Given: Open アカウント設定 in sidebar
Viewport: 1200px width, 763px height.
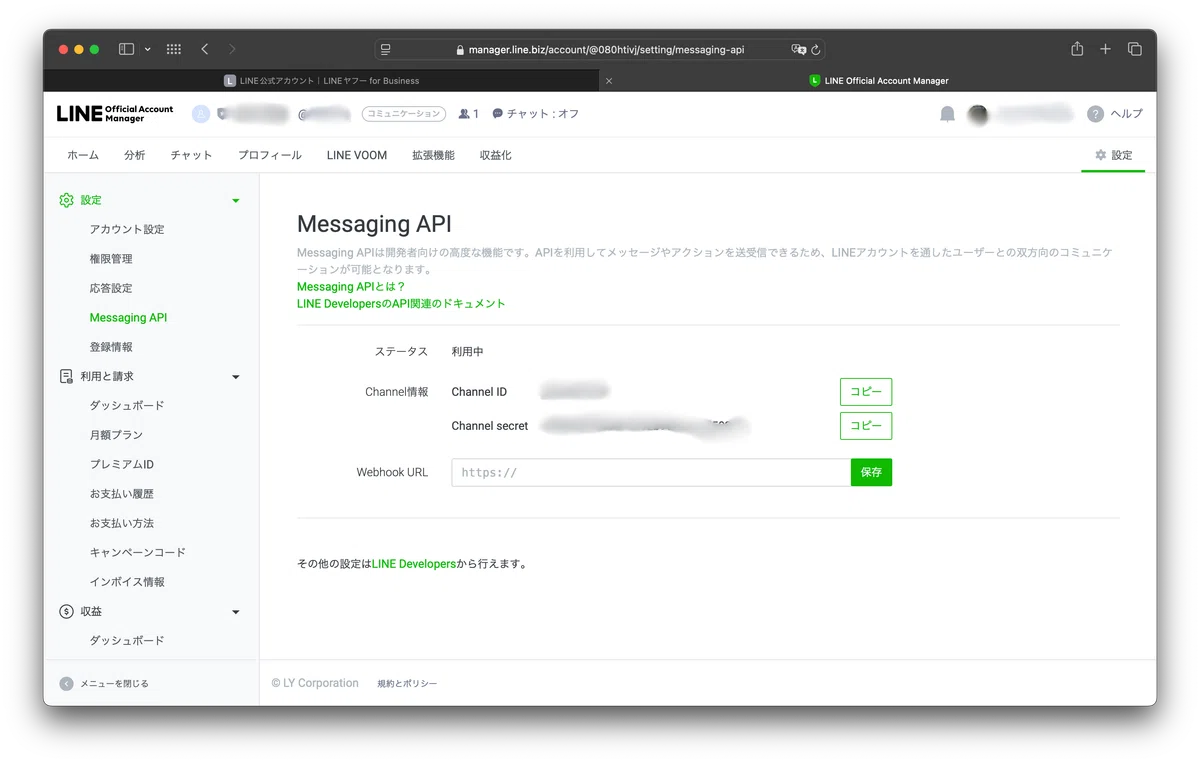Looking at the screenshot, I should coord(127,229).
